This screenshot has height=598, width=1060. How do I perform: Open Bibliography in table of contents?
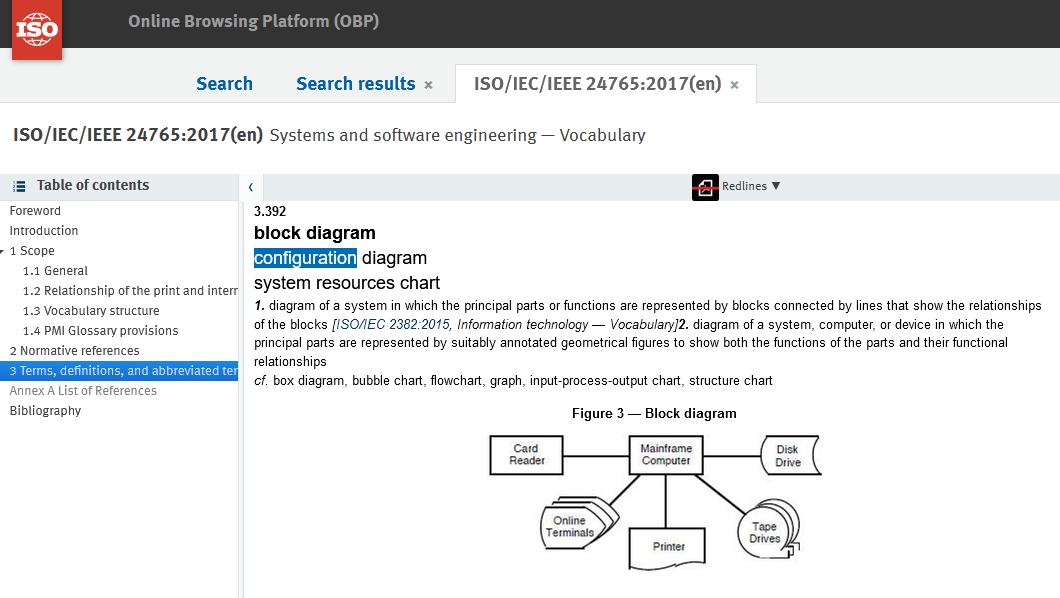45,411
